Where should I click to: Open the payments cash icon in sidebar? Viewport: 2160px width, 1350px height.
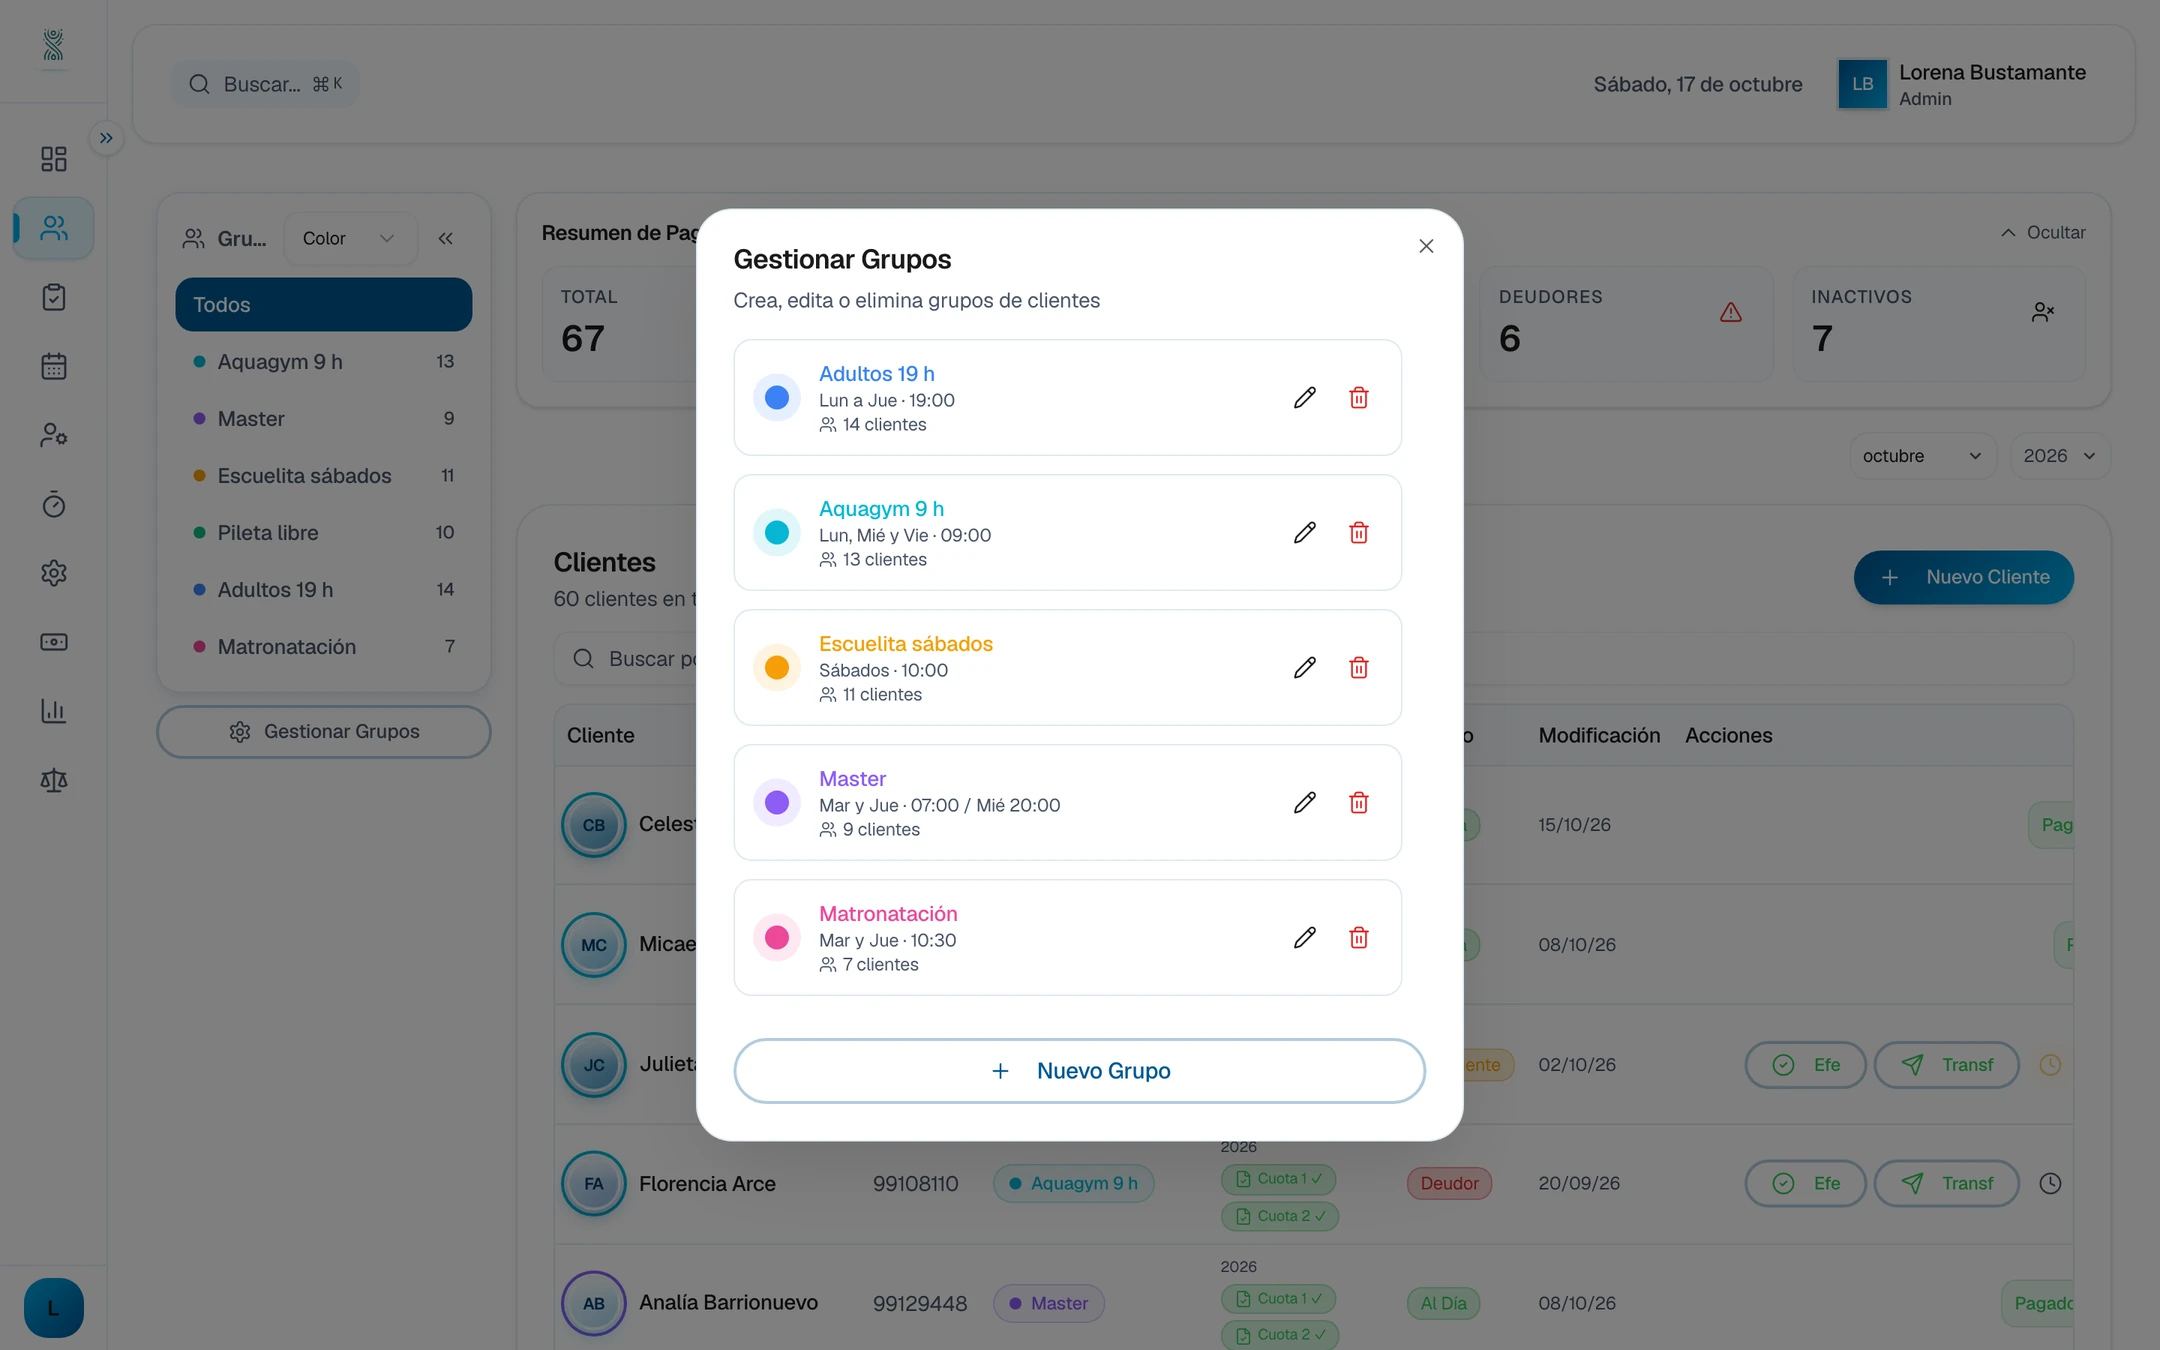[54, 642]
